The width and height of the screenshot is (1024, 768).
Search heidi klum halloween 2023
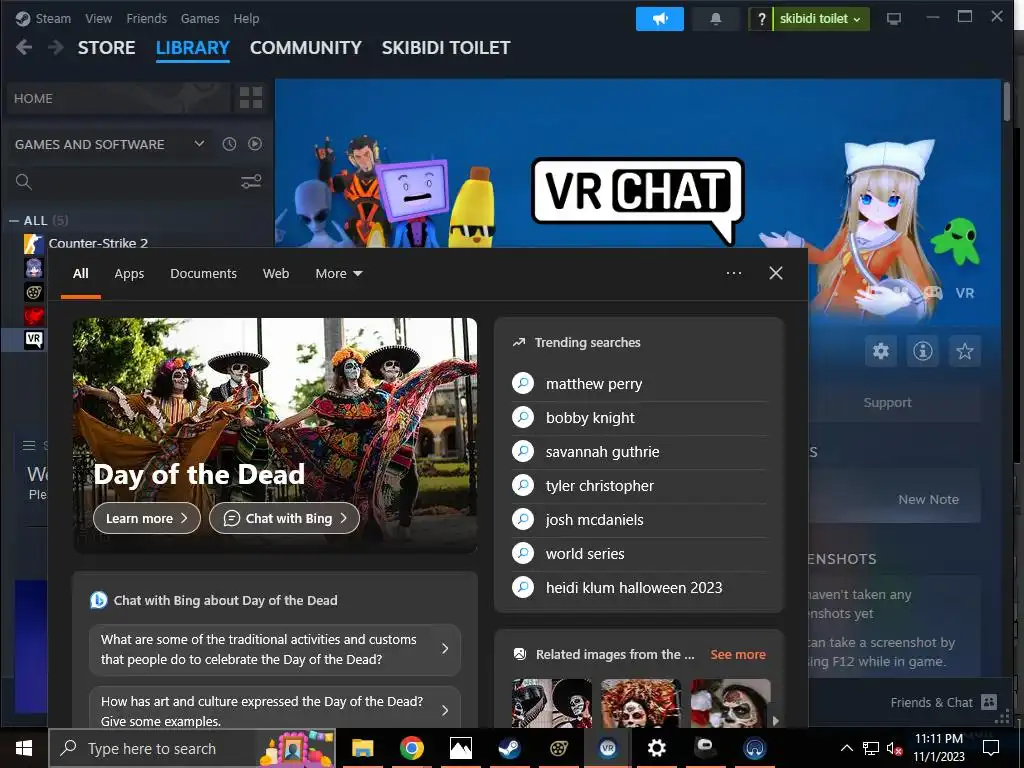[639, 588]
